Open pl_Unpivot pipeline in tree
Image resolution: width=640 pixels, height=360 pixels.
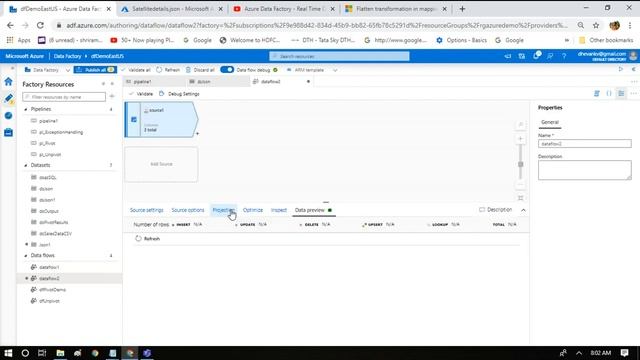tap(50, 155)
